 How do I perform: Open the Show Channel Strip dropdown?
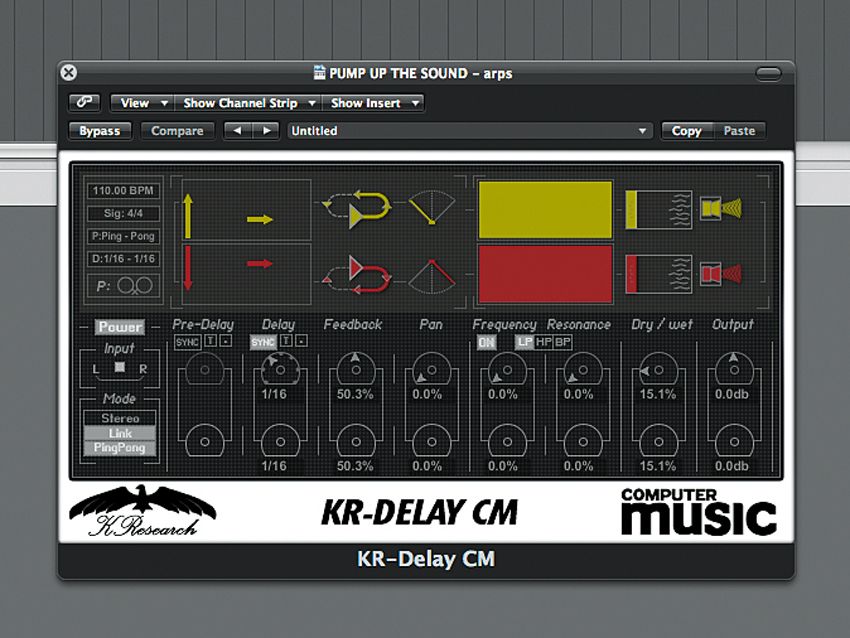248,101
